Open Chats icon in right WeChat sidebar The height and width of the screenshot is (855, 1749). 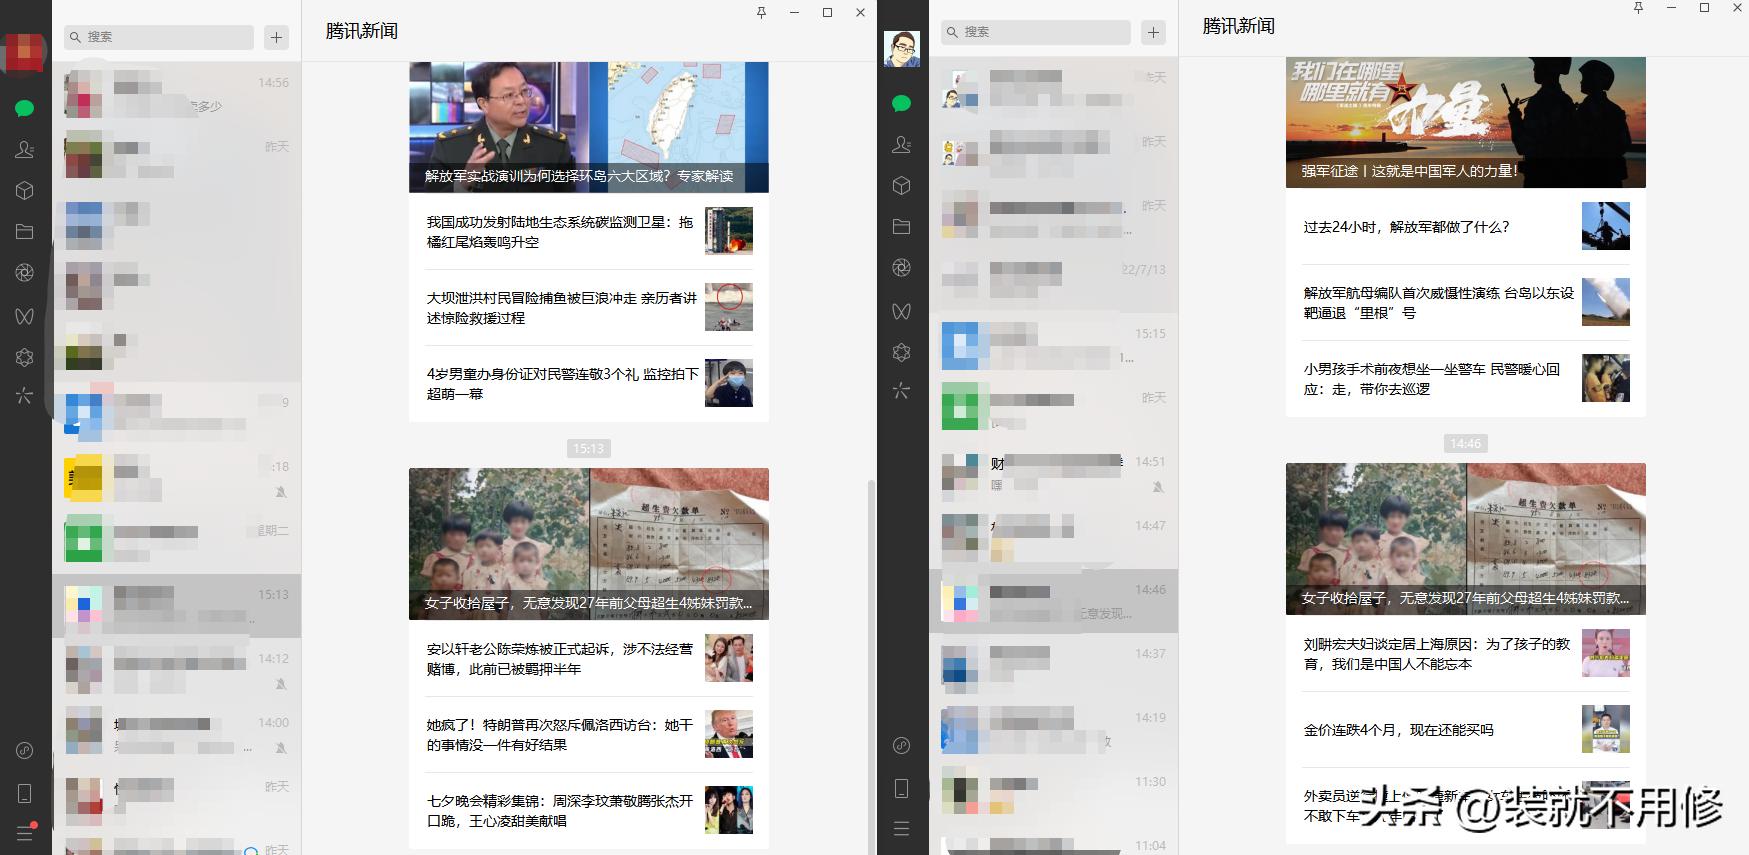click(901, 103)
